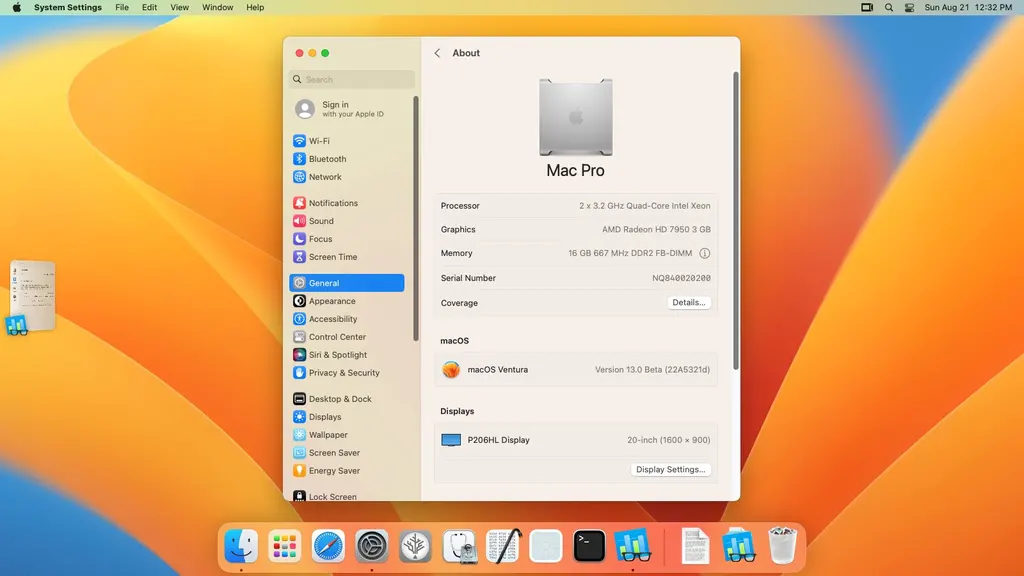Open Spotlight search in the menu bar
1024x576 pixels.
(889, 8)
